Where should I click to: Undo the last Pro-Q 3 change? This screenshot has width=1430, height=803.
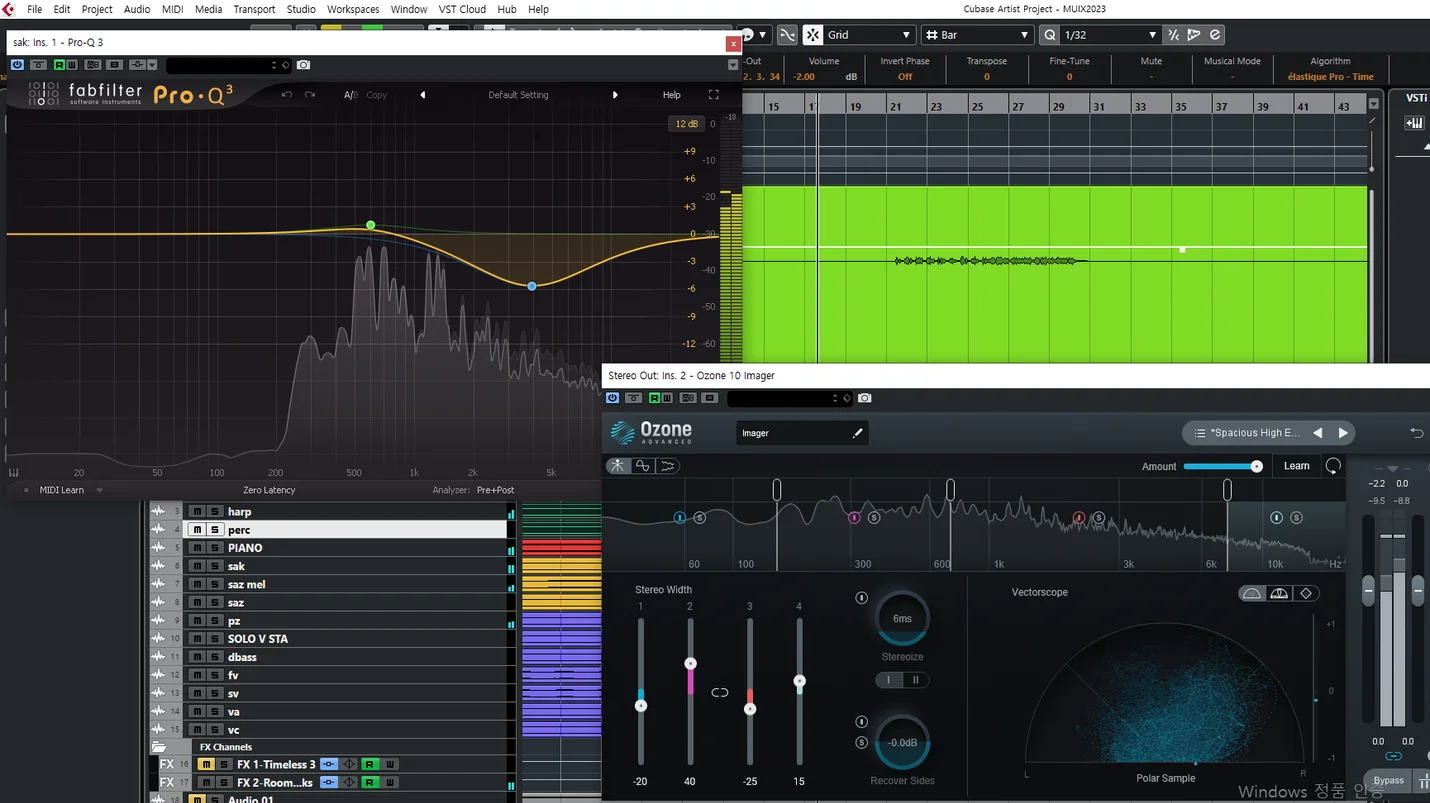click(x=287, y=95)
